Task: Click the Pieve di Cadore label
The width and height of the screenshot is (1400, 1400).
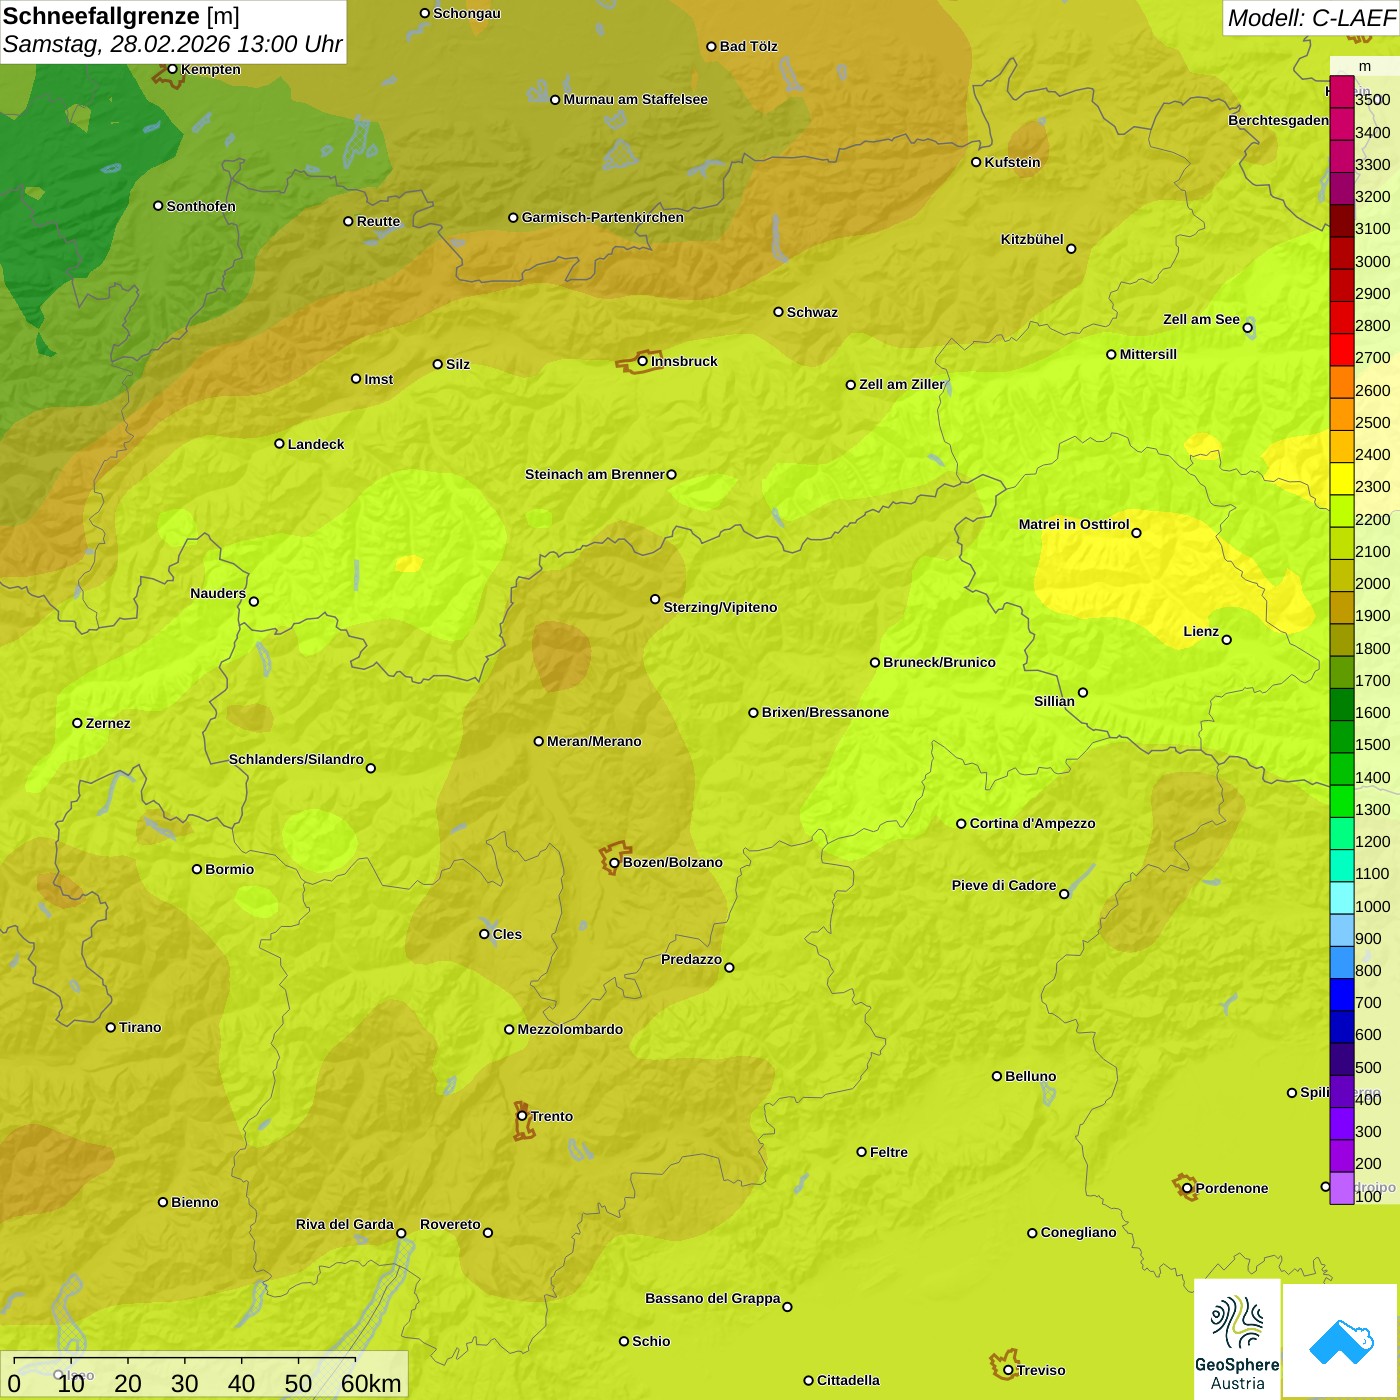Action: click(x=1004, y=885)
